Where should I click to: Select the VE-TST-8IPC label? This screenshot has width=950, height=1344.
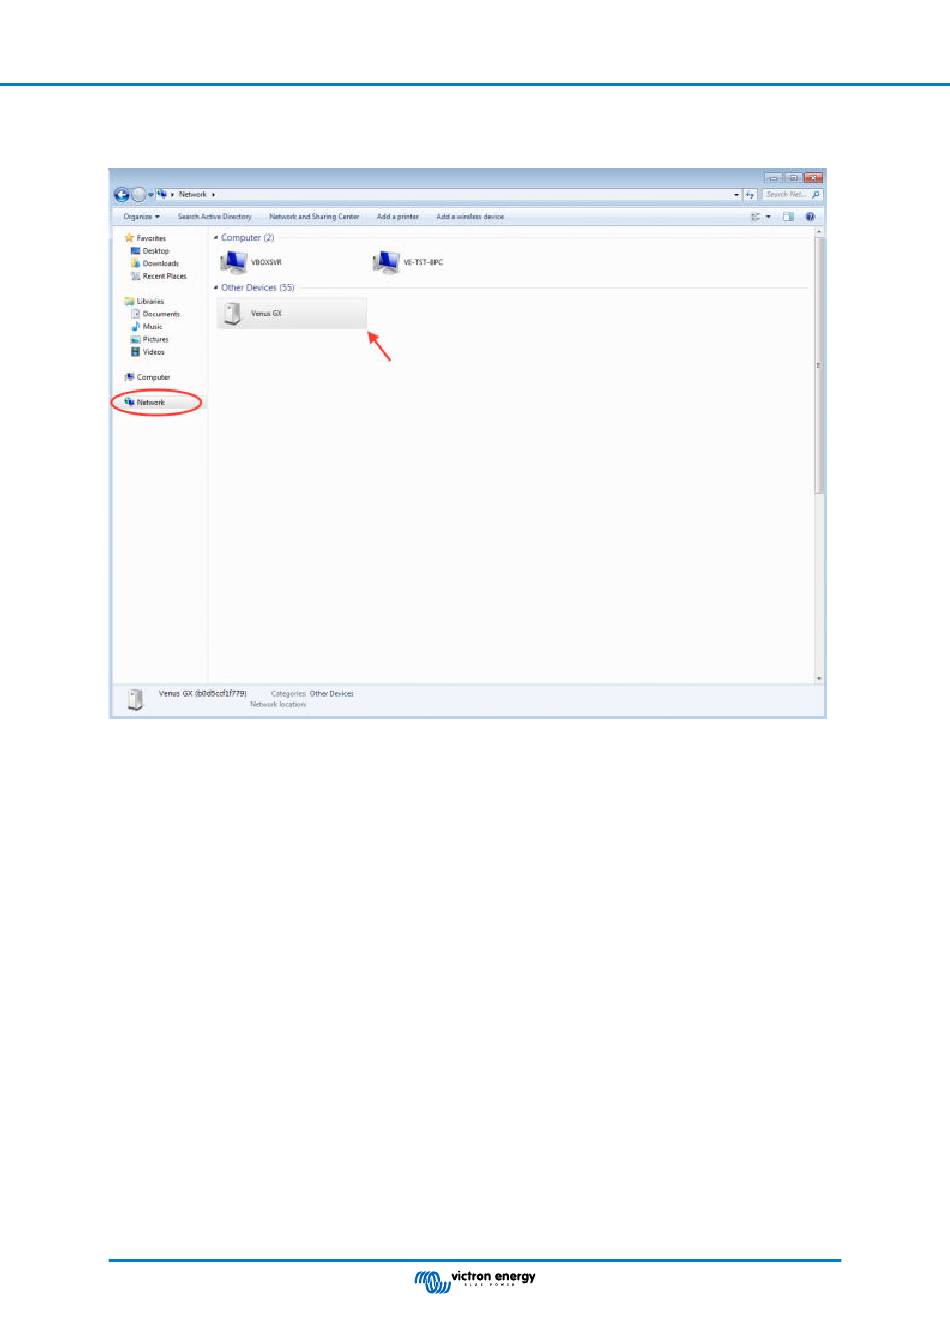(423, 263)
